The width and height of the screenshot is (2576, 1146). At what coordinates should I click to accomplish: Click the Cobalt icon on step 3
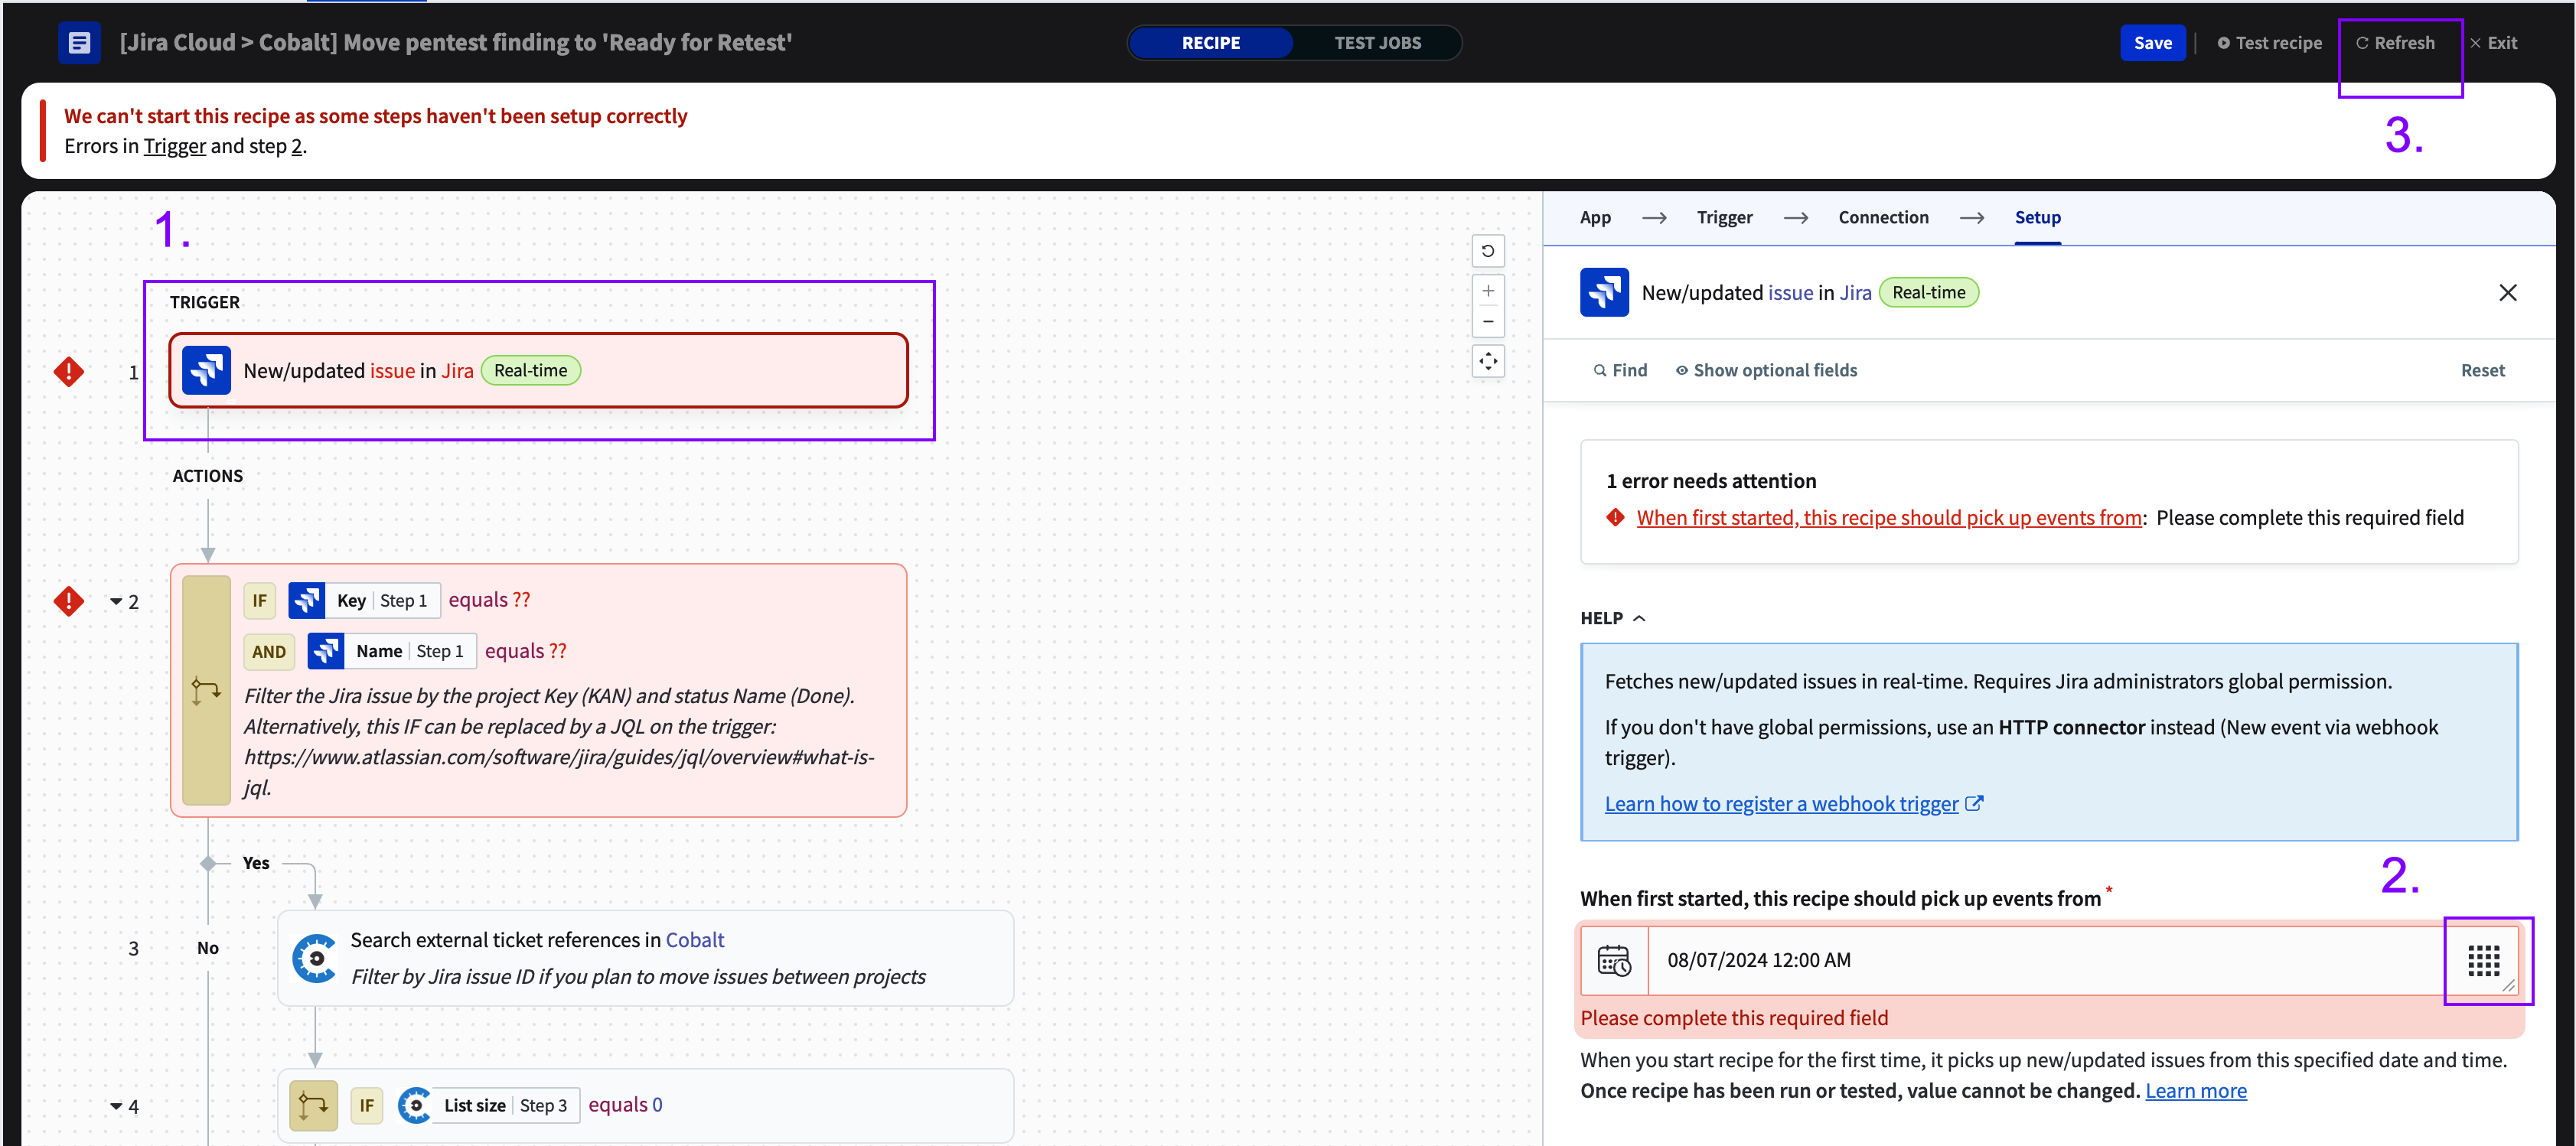(315, 959)
